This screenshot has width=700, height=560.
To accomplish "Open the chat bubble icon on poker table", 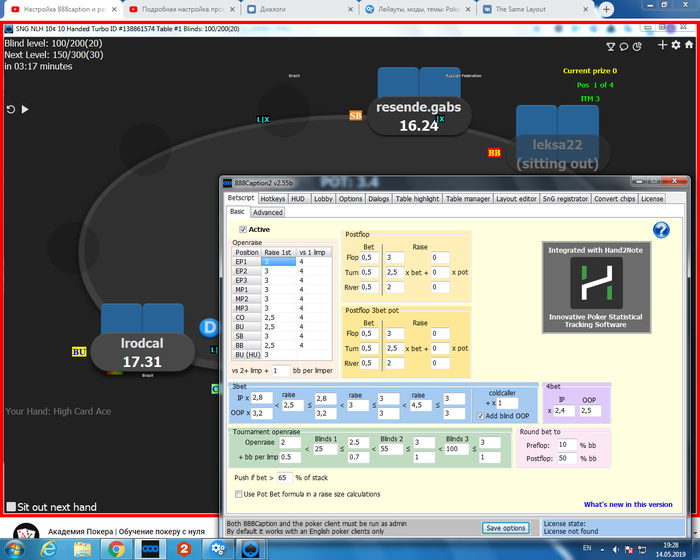I will click(x=624, y=46).
